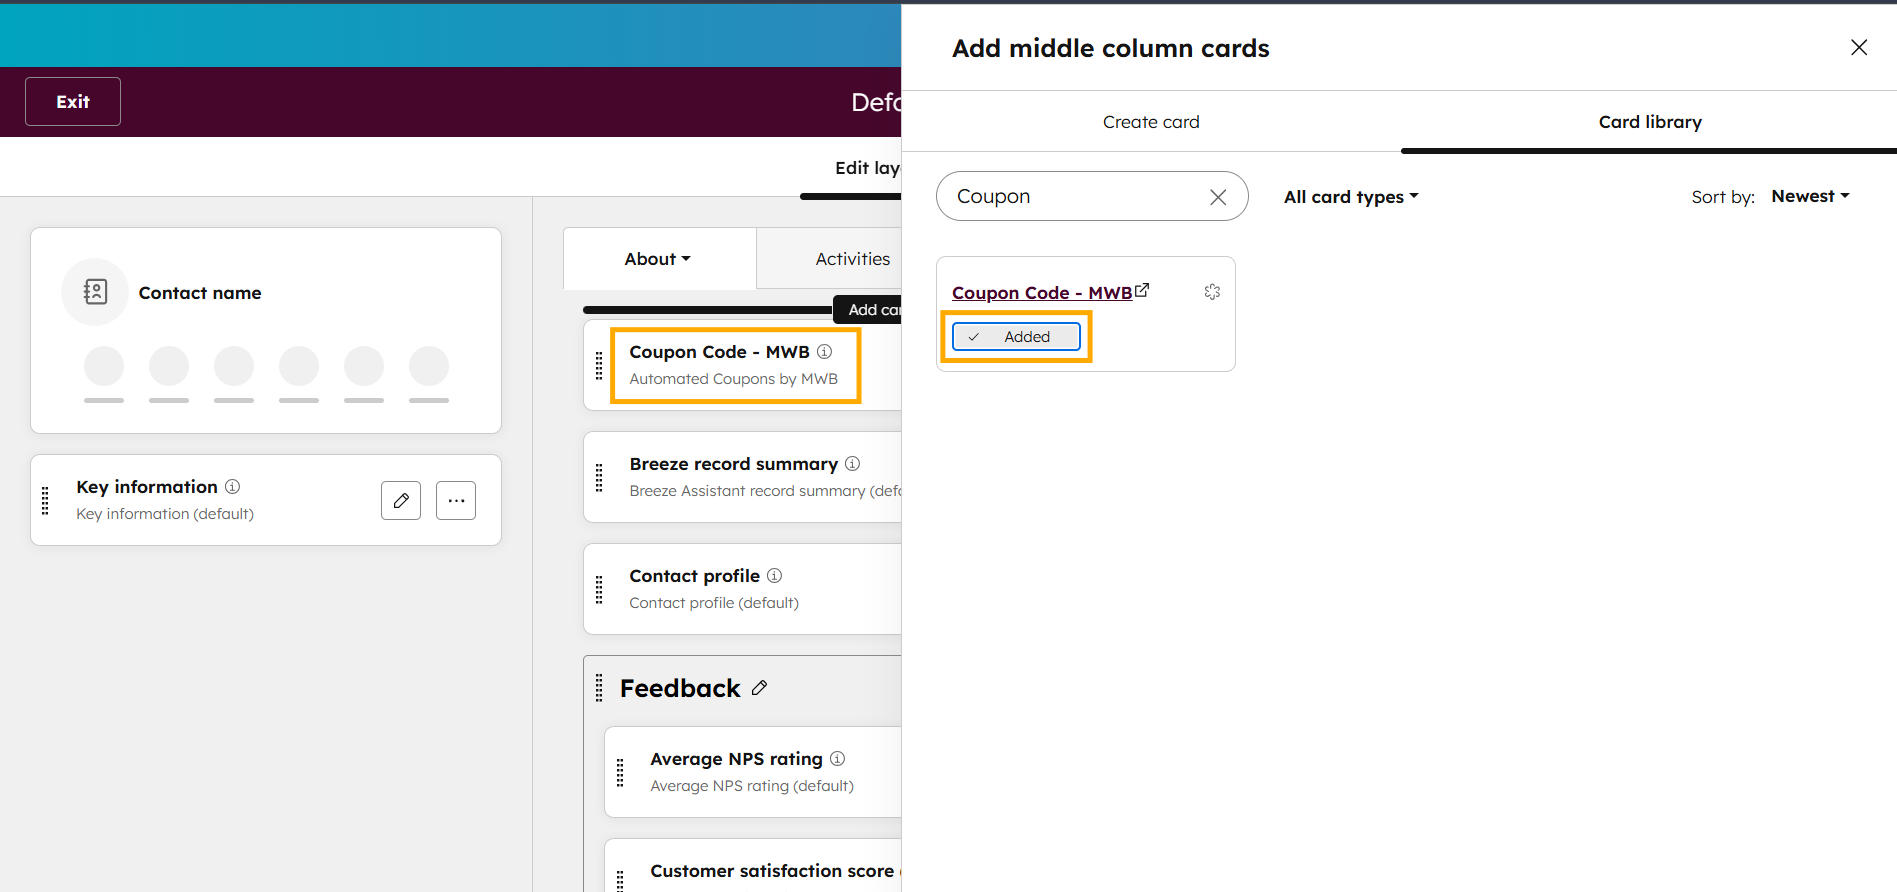Open the Coupon Code - MWB link

tap(1042, 292)
